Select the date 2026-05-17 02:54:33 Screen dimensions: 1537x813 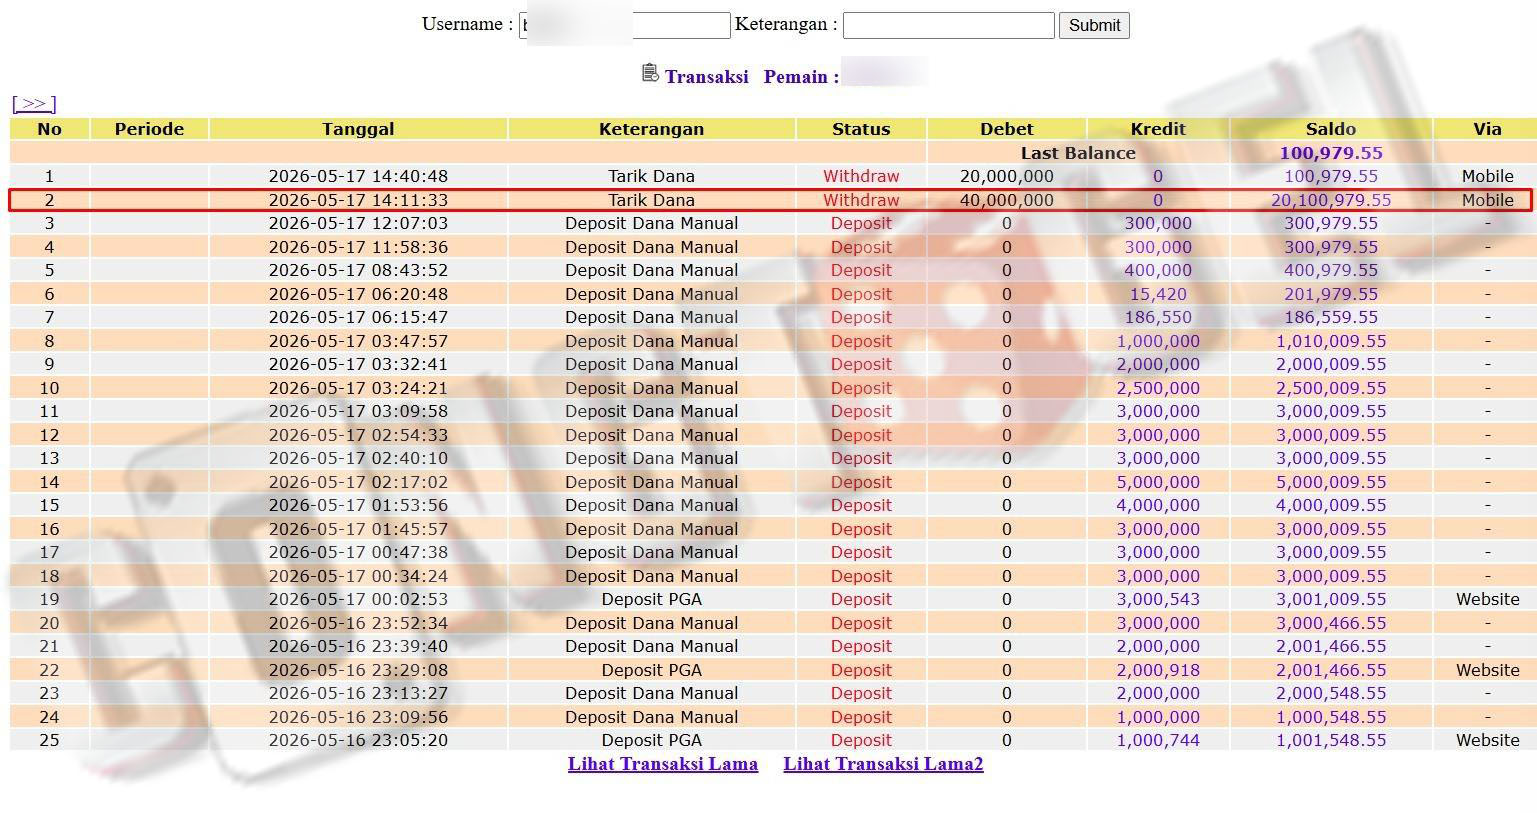click(358, 435)
